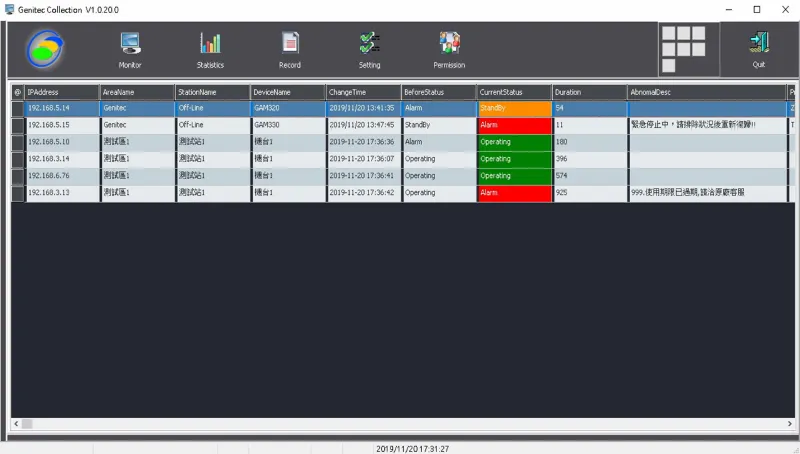Click the Genitec round logo
This screenshot has height=454, width=800.
point(45,49)
